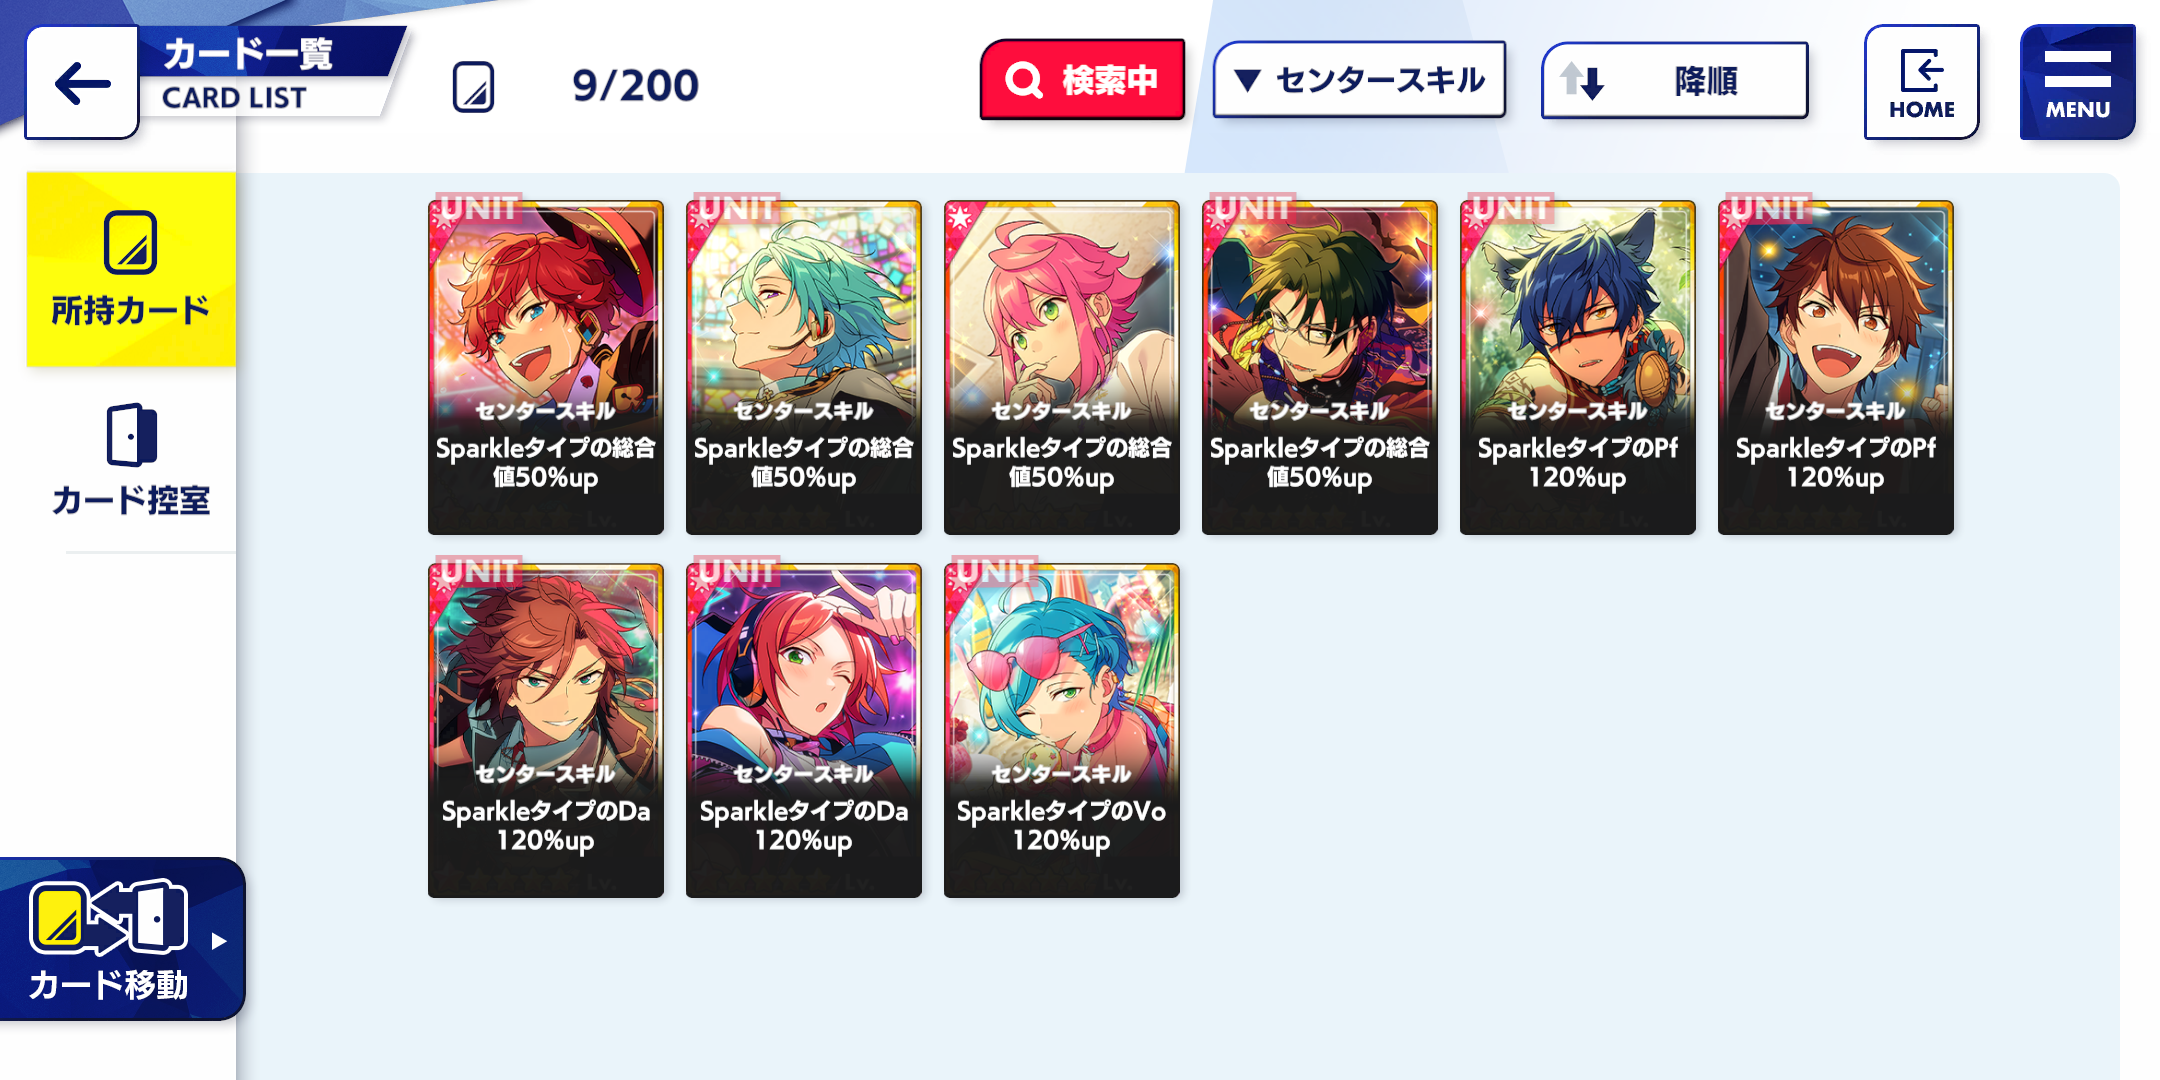Select the blue-haired sunglasses Vo 120%up card
This screenshot has height=1080, width=2160.
point(1062,730)
